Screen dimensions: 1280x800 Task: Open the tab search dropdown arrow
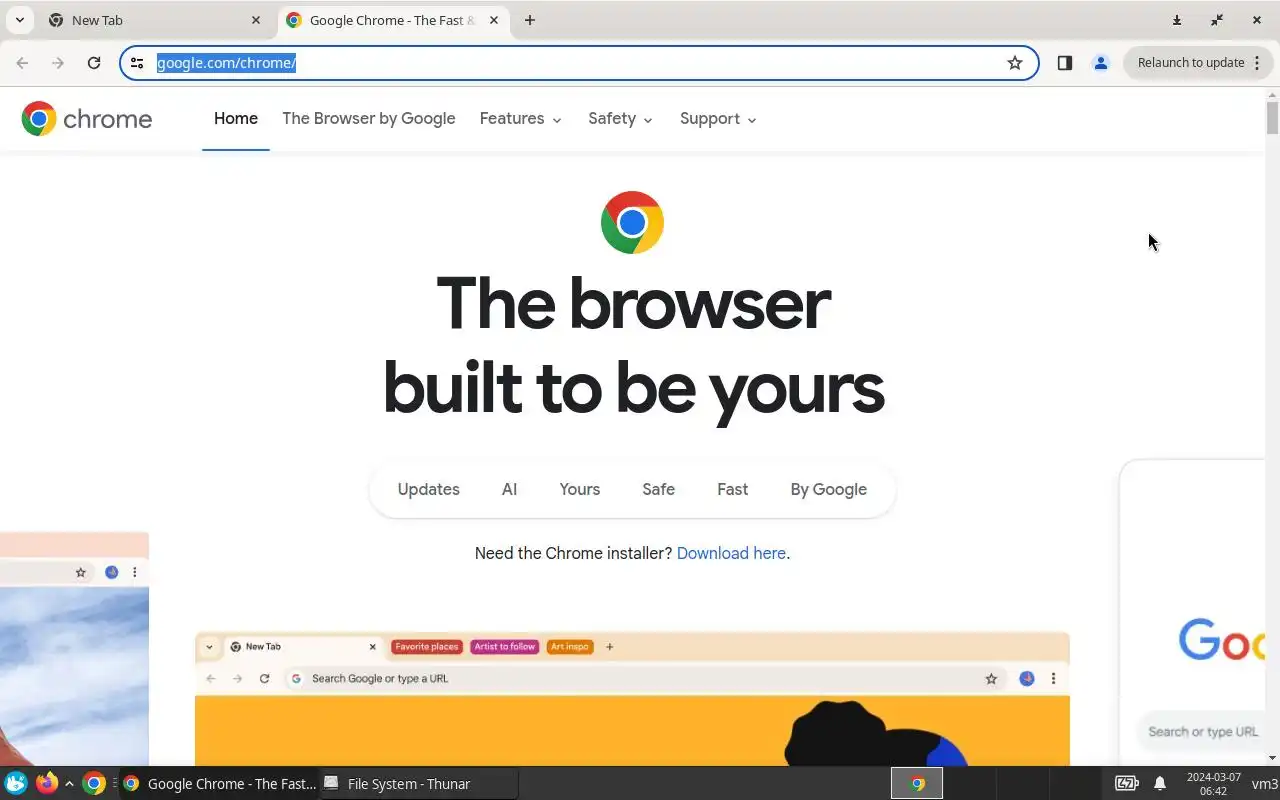click(x=19, y=20)
